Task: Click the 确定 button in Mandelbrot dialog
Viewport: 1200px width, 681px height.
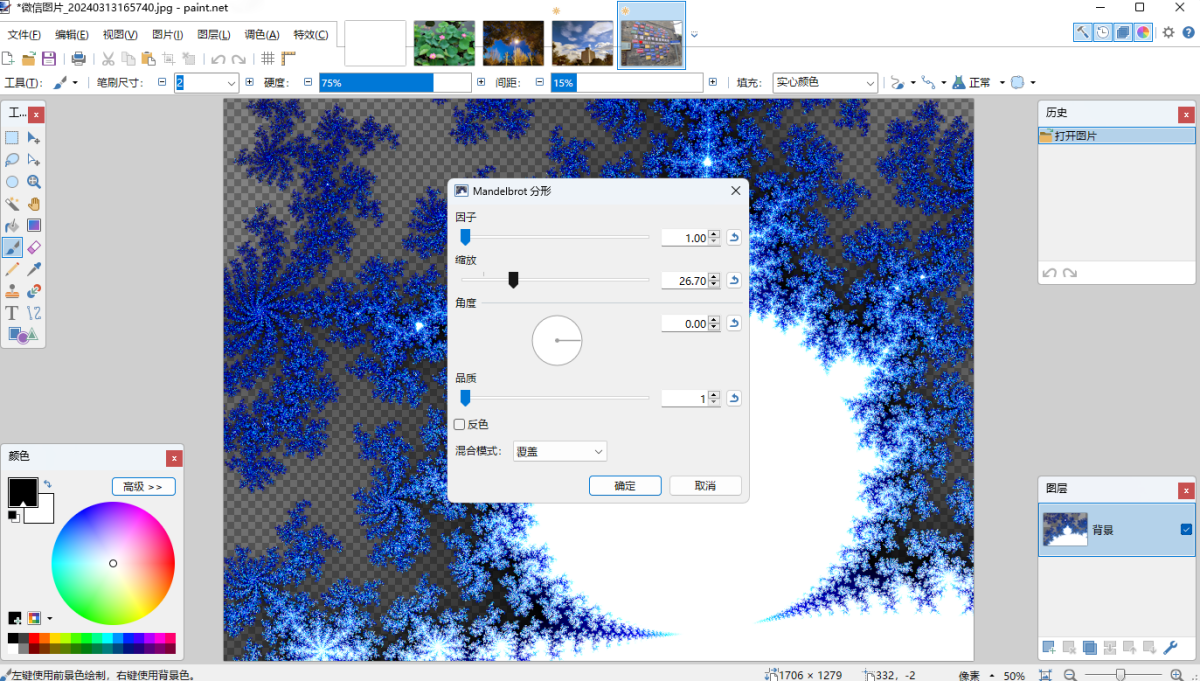Action: pos(624,485)
